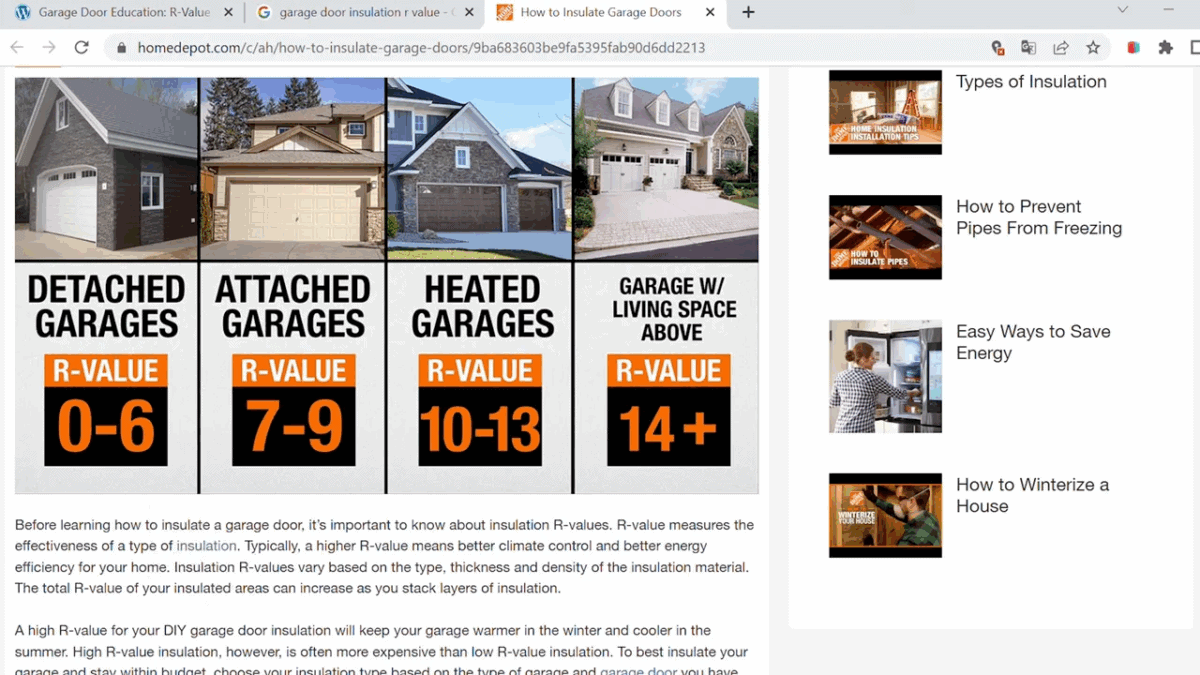Viewport: 1200px width, 675px height.
Task: Open the share icon in toolbar
Action: click(x=1060, y=47)
